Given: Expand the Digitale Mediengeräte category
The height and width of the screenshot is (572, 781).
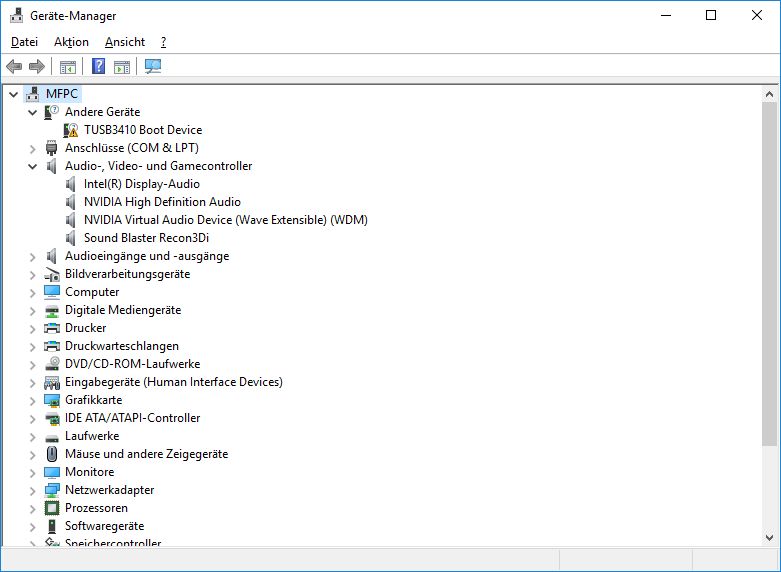Looking at the screenshot, I should [32, 310].
